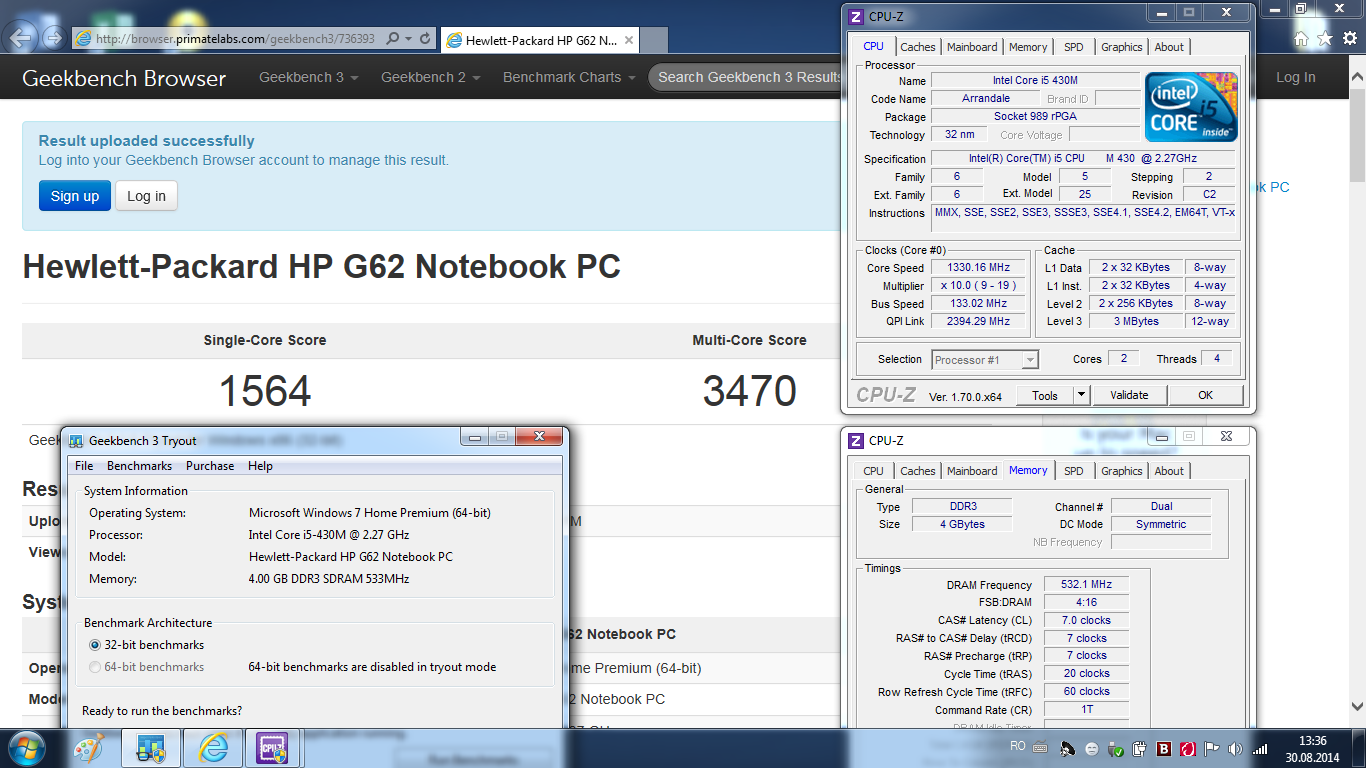This screenshot has height=768, width=1366.
Task: Open the Windows Start menu
Action: pos(27,747)
